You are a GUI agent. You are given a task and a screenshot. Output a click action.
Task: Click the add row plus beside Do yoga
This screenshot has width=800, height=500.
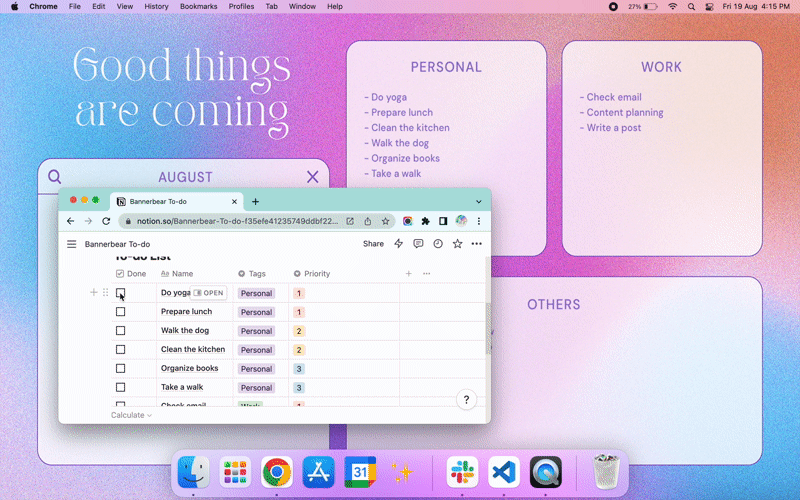coord(94,292)
